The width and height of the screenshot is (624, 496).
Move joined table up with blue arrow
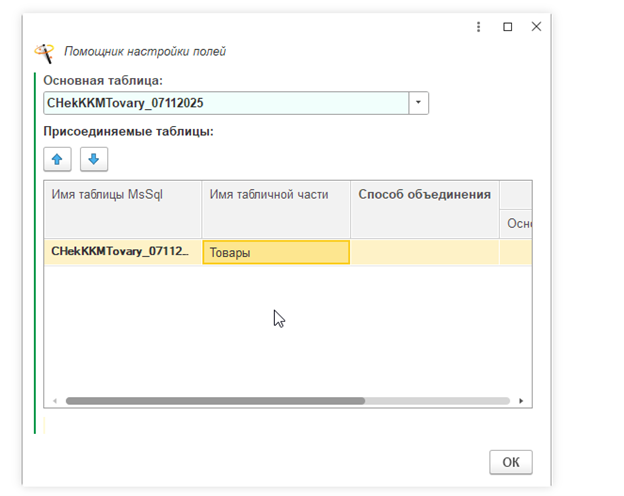57,159
